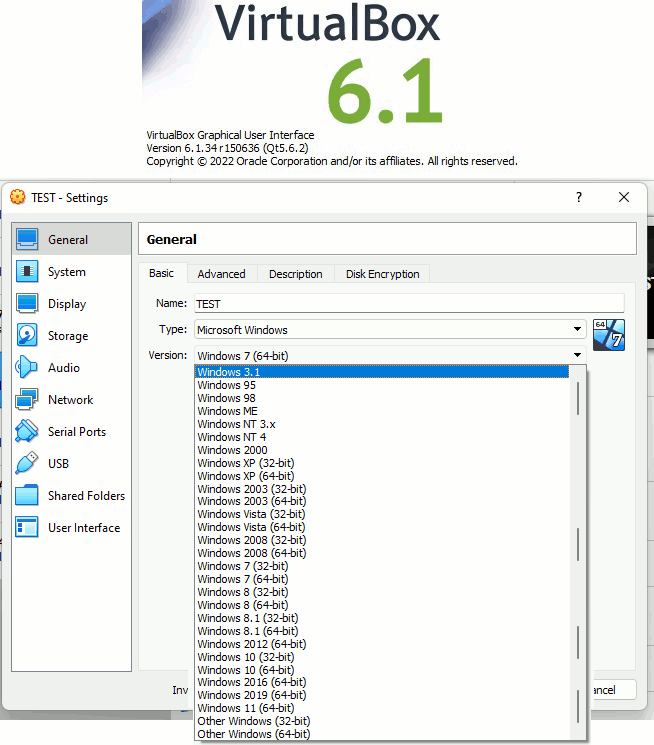Click the Name input field containing TEST

(x=409, y=304)
